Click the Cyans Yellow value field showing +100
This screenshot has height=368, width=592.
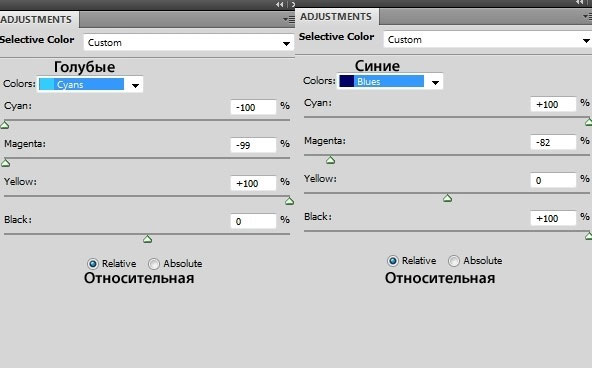coord(253,183)
